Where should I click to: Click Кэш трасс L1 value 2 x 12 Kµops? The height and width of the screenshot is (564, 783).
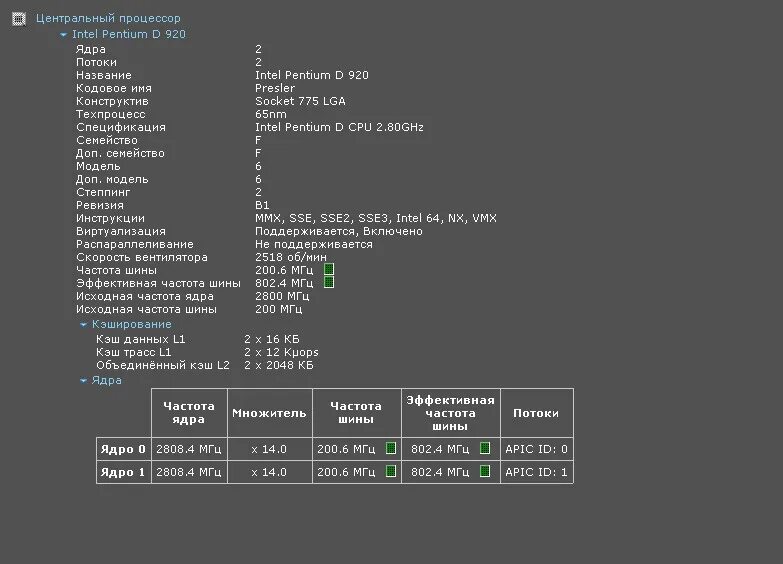click(281, 352)
